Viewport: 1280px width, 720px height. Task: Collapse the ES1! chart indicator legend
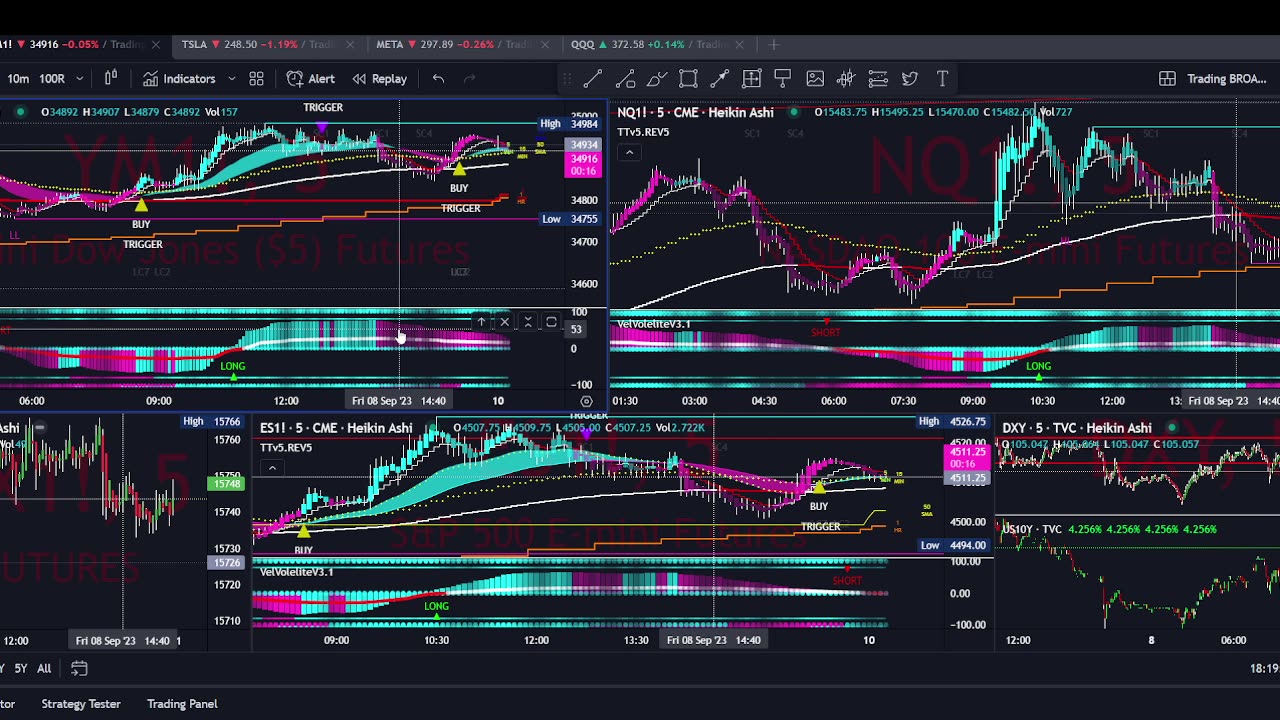point(272,468)
